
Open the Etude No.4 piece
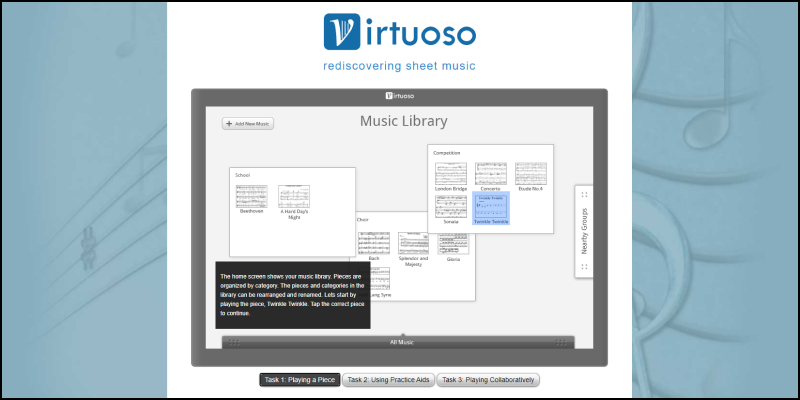(531, 174)
